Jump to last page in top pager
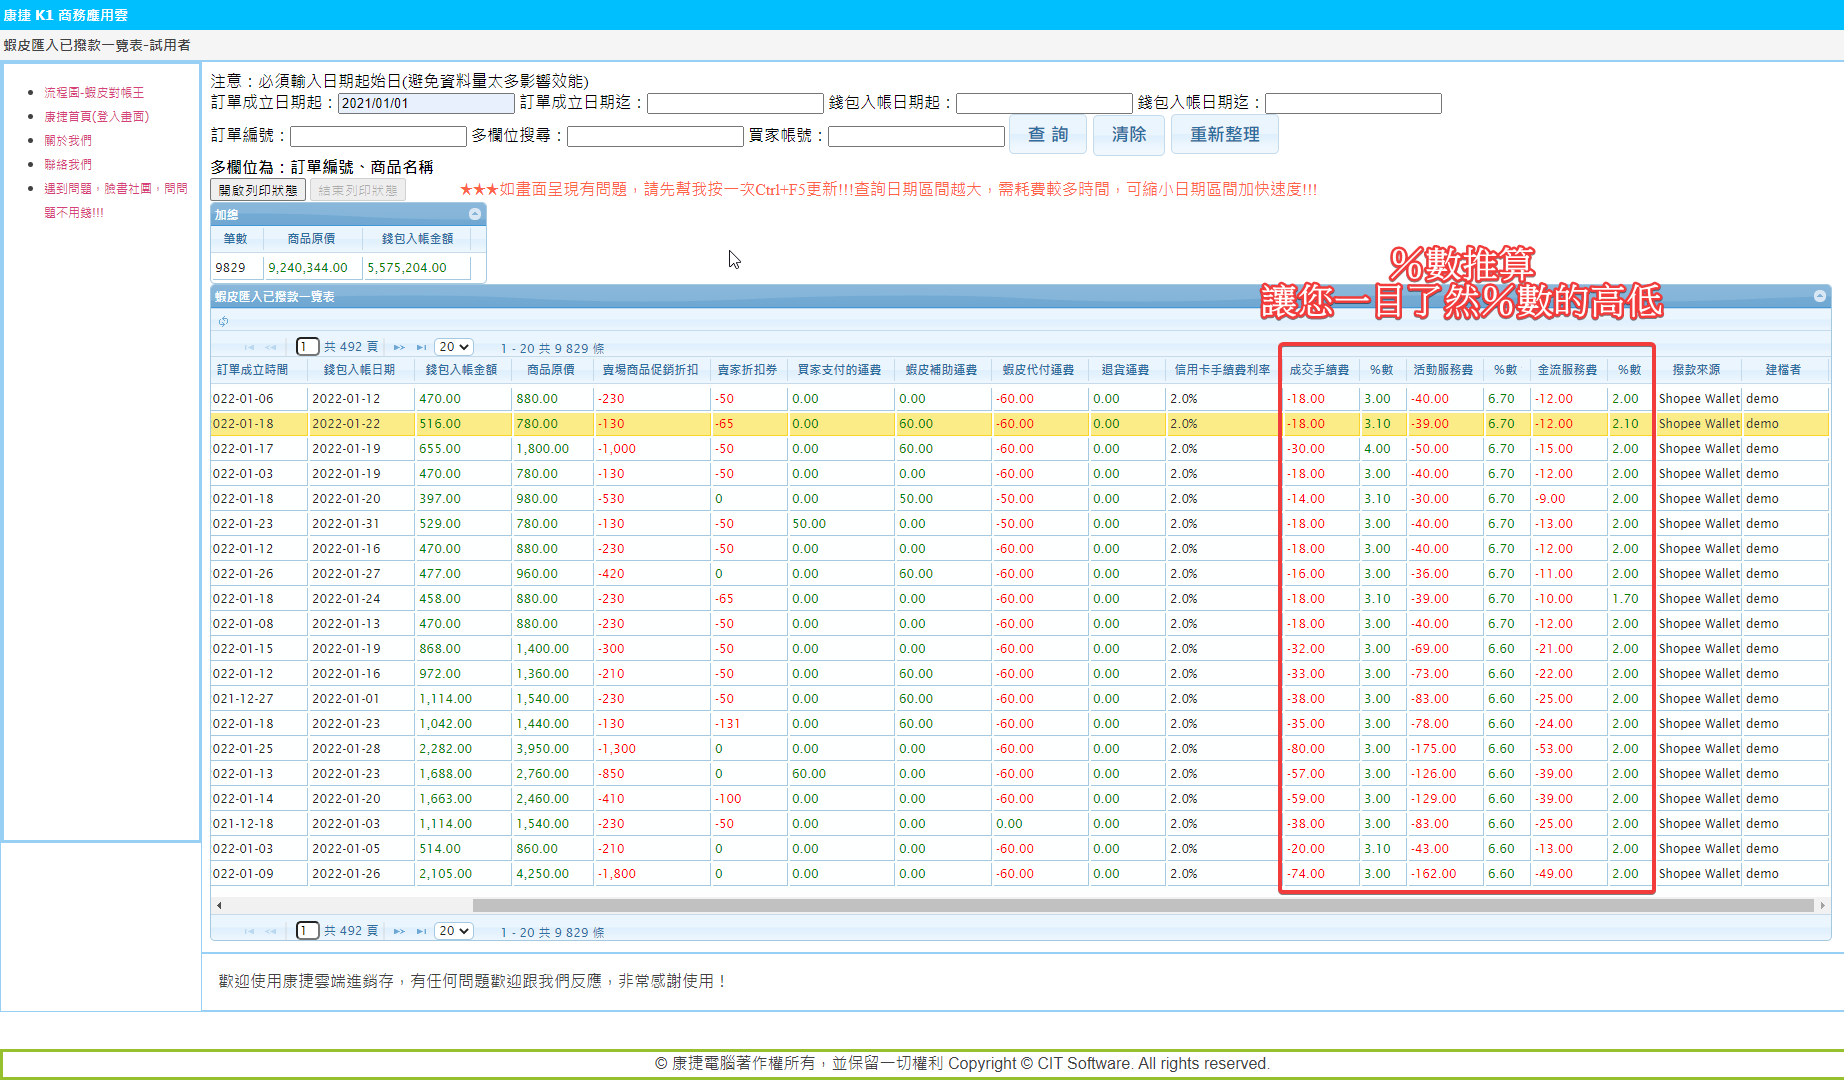Viewport: 1844px width, 1080px height. click(421, 347)
